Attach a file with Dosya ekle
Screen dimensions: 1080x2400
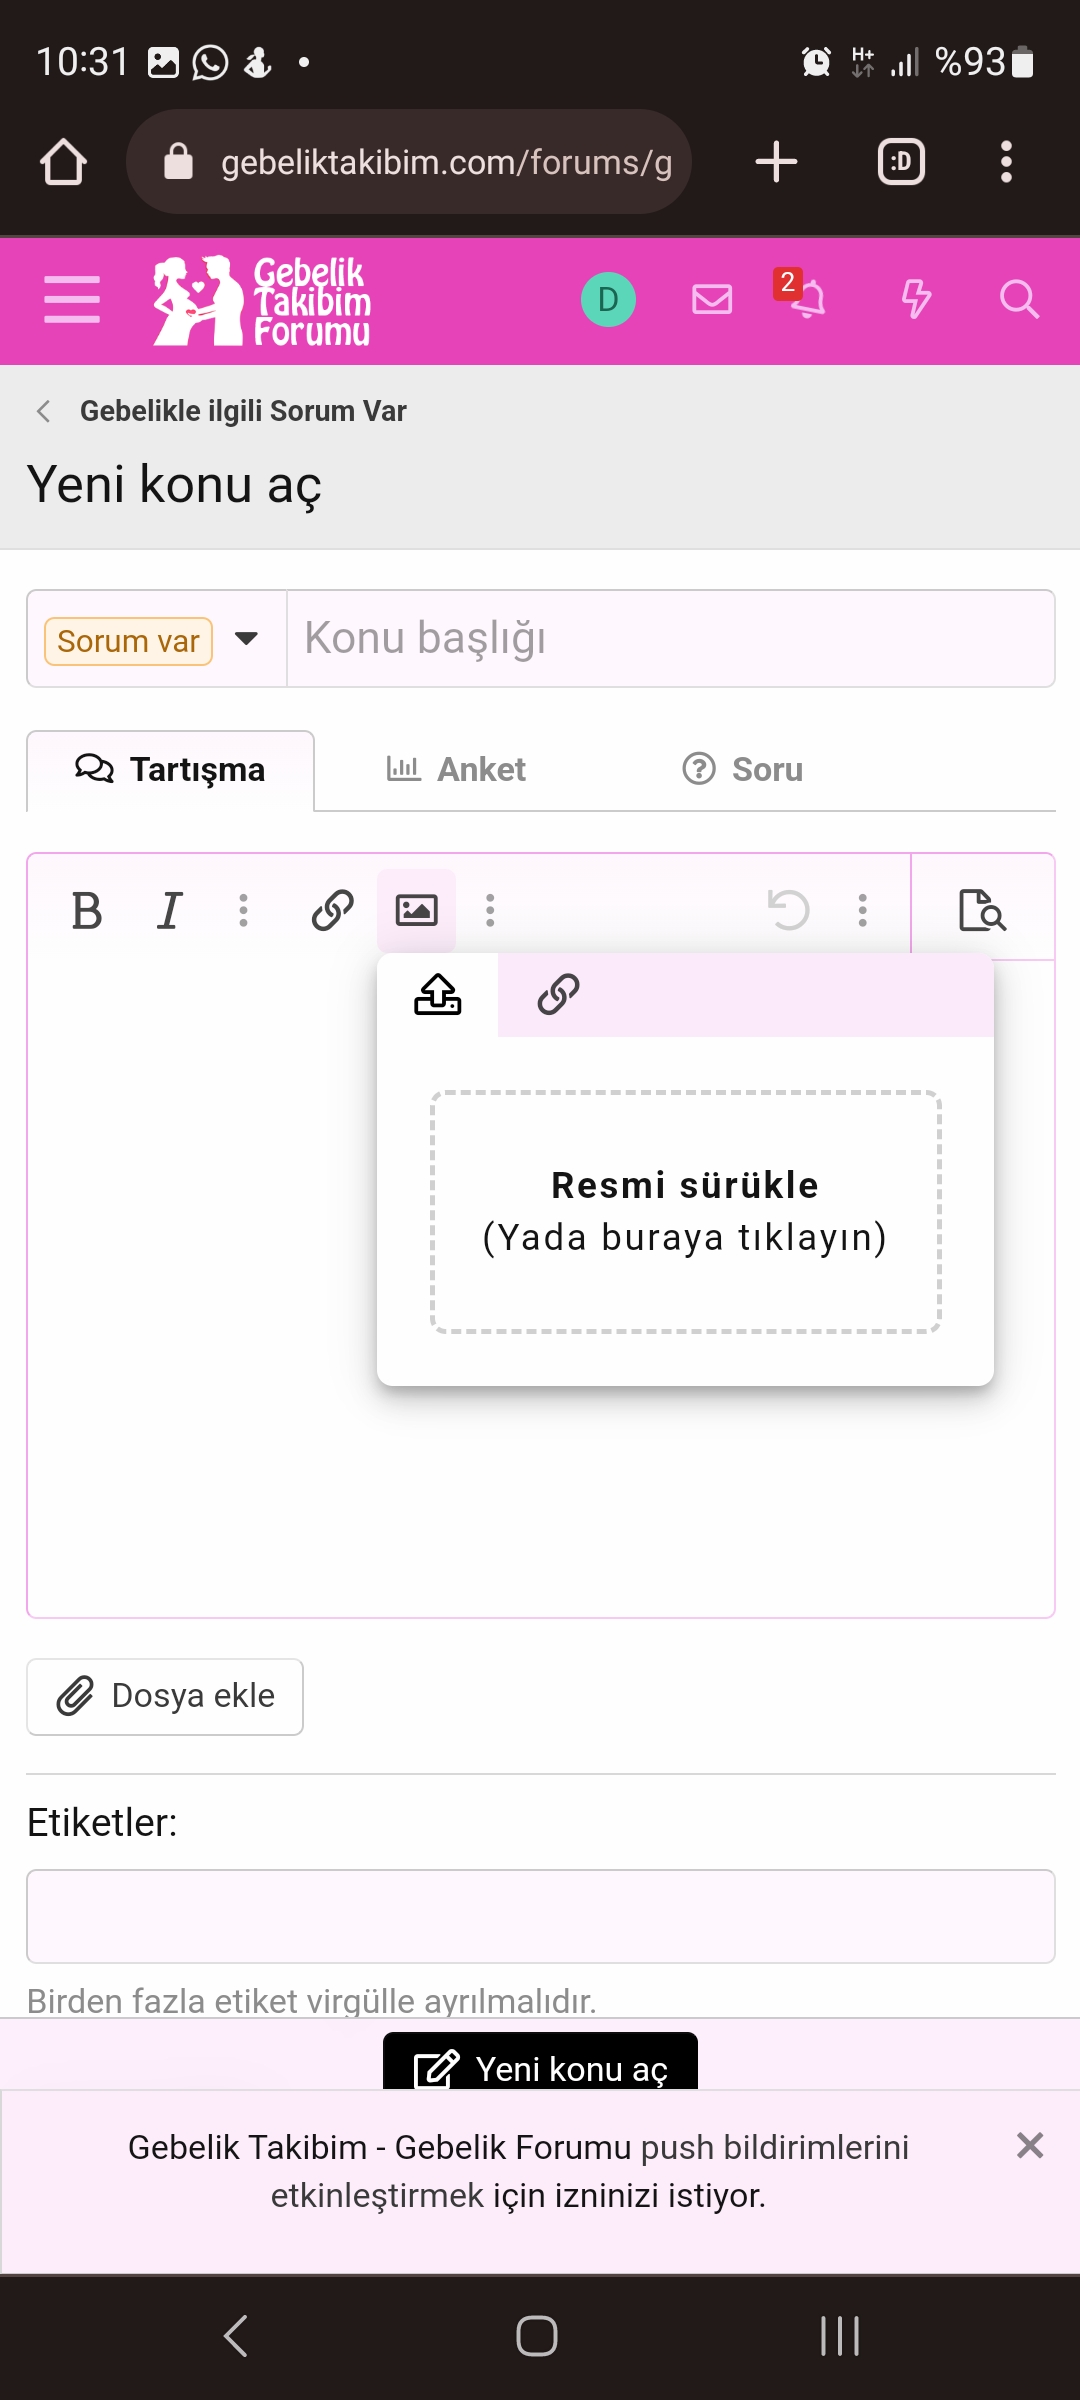(165, 1696)
